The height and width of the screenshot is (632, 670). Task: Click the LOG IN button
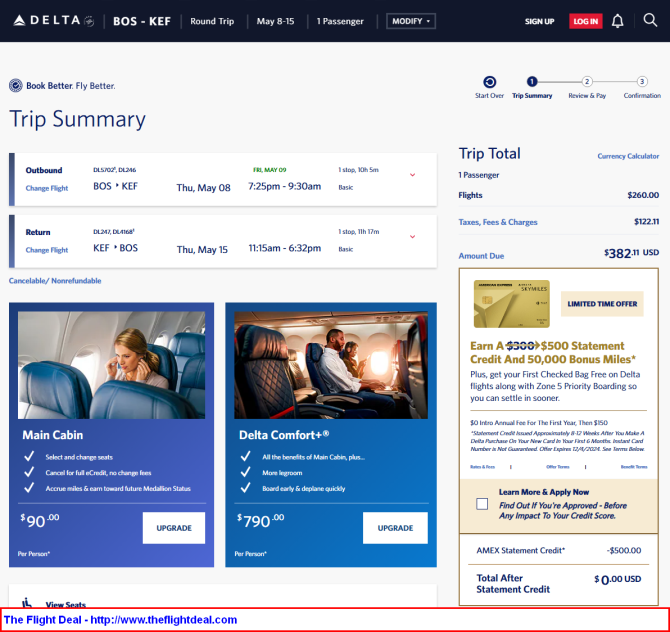[585, 21]
